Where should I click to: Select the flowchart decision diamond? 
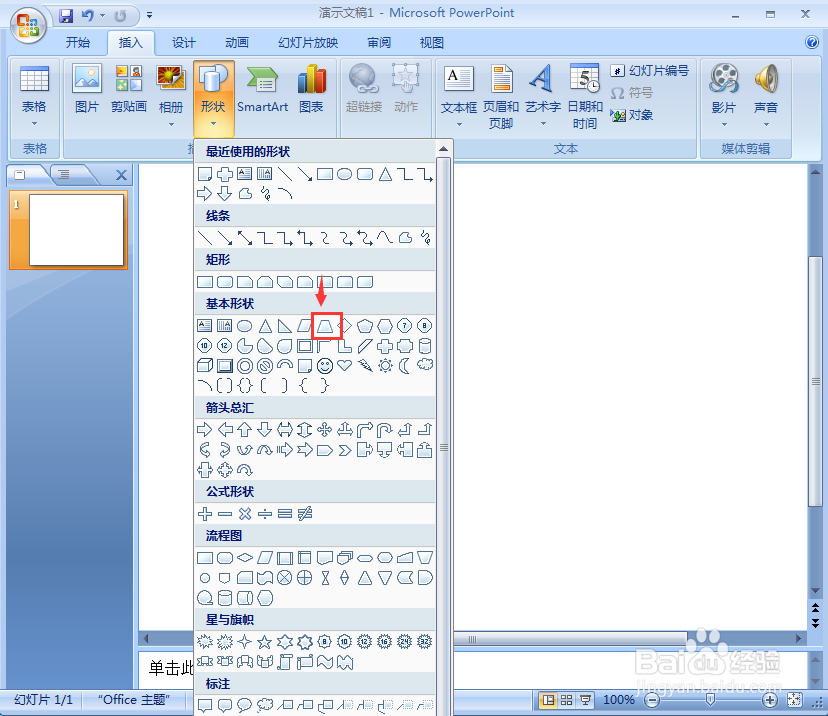[x=244, y=558]
